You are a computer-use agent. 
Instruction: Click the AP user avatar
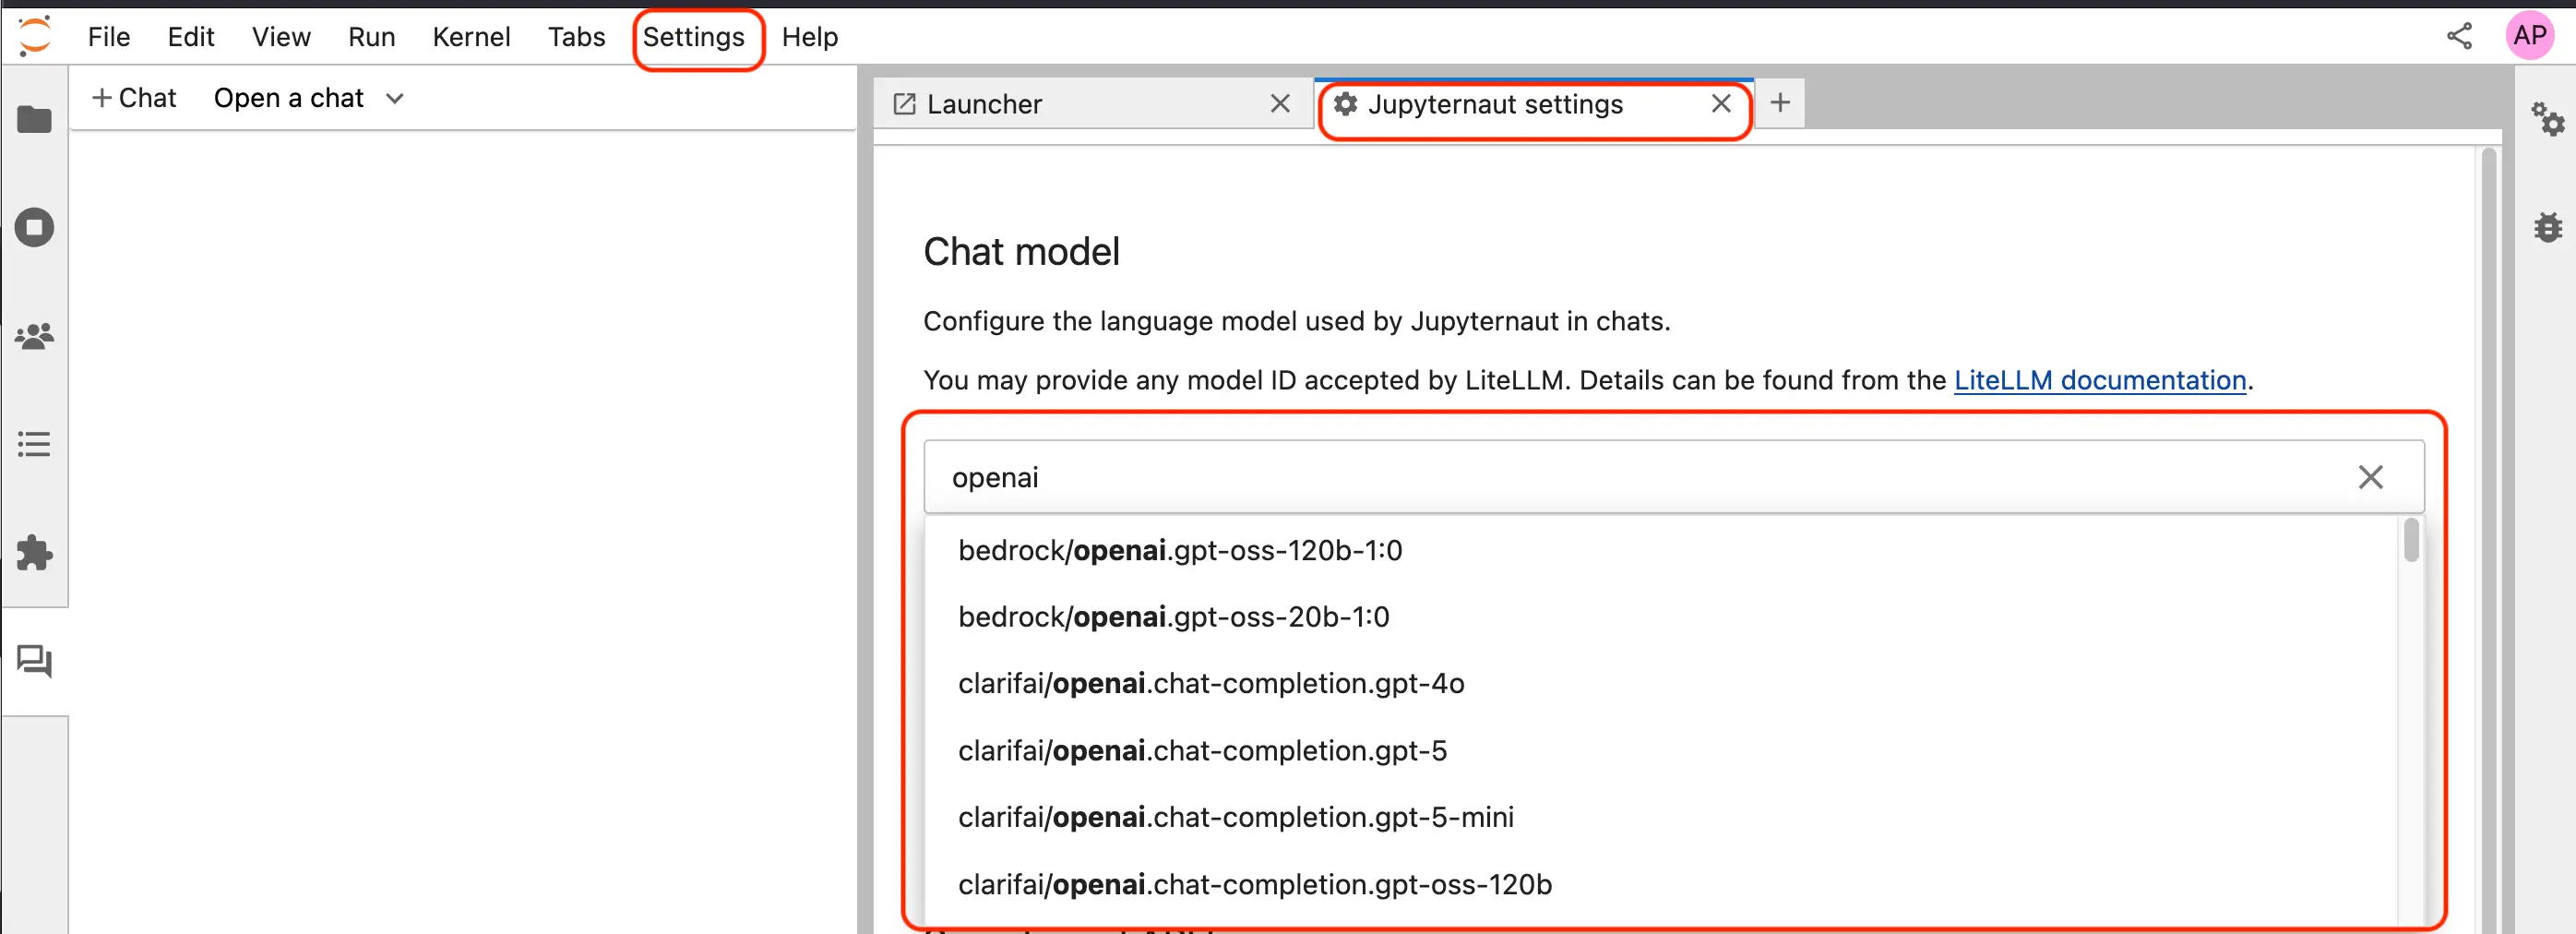pyautogui.click(x=2529, y=35)
